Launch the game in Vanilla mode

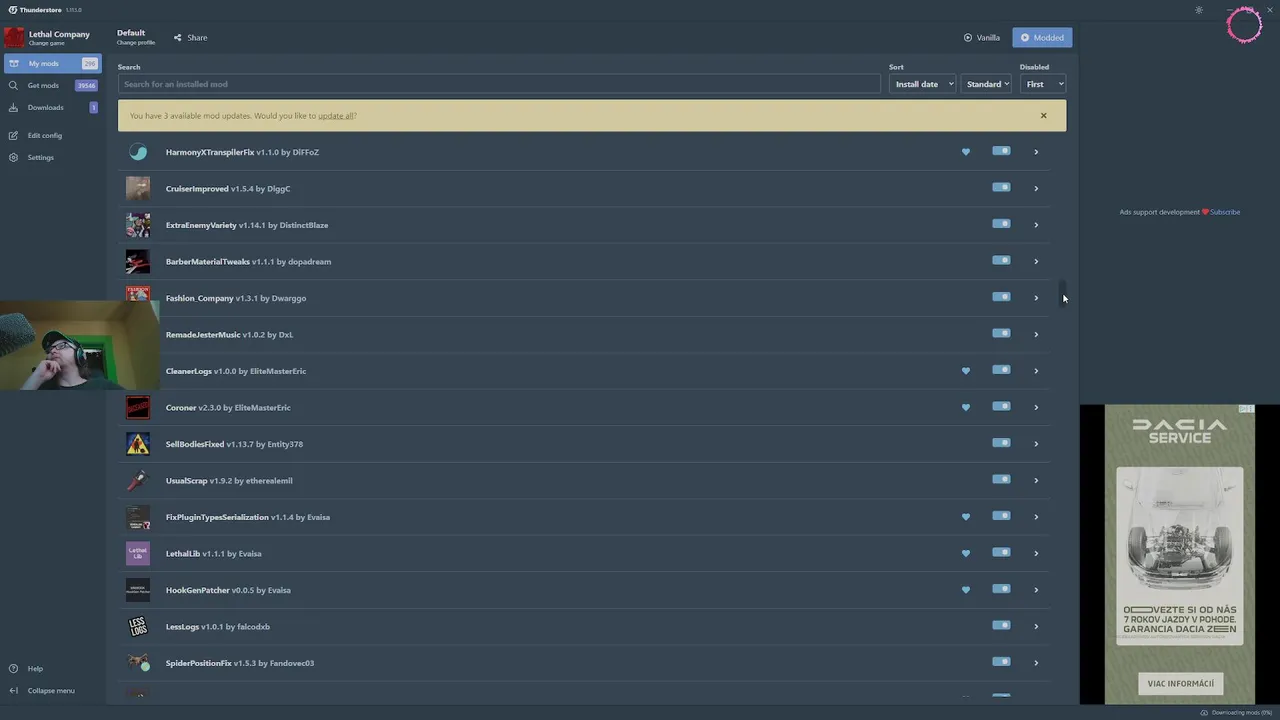(x=982, y=38)
